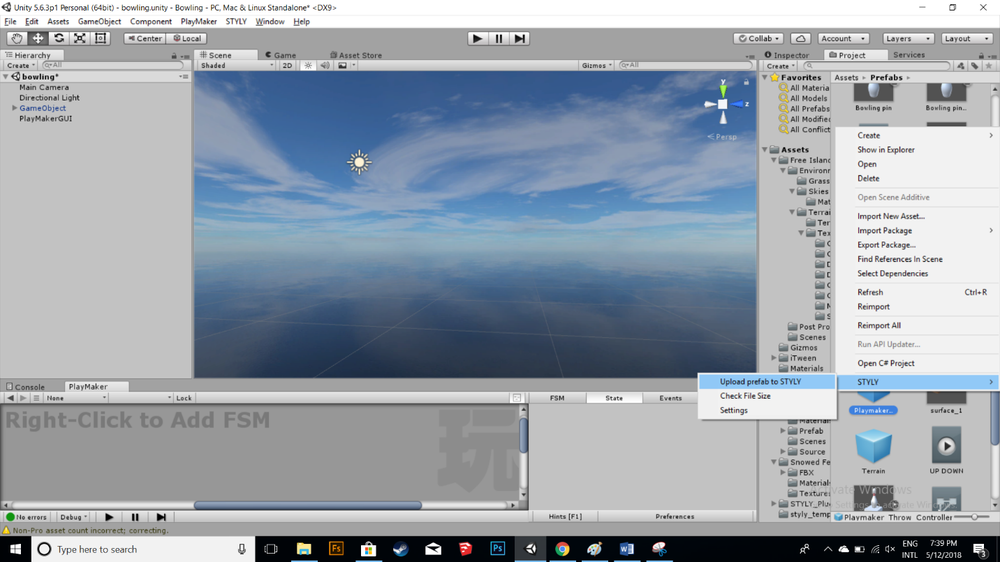Select Directional Light in Hierarchy
Viewport: 1000px width, 562px height.
pos(49,98)
